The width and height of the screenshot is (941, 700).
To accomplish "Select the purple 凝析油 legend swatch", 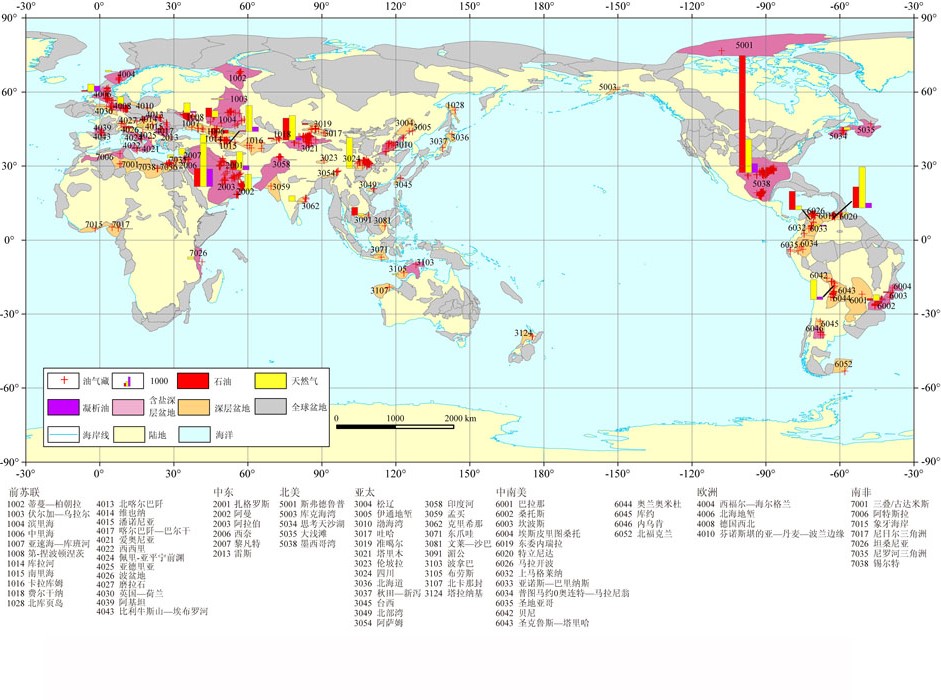I will [x=66, y=407].
